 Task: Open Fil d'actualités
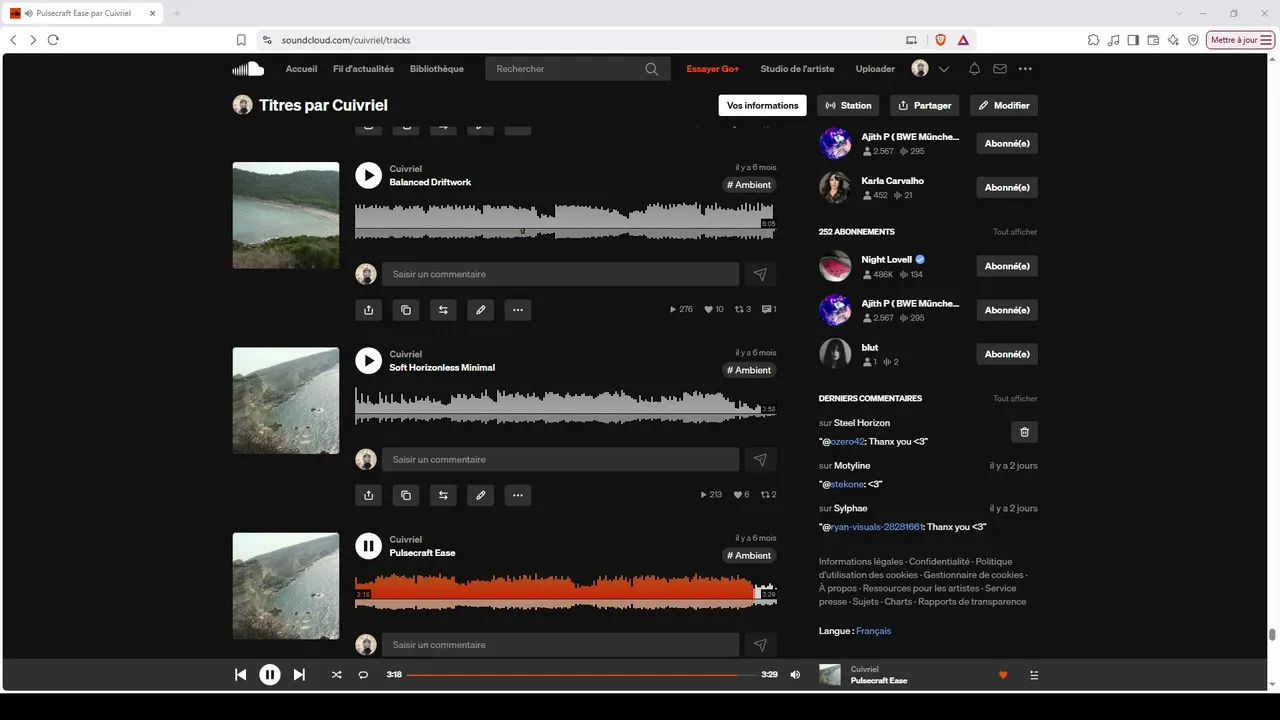tap(363, 69)
